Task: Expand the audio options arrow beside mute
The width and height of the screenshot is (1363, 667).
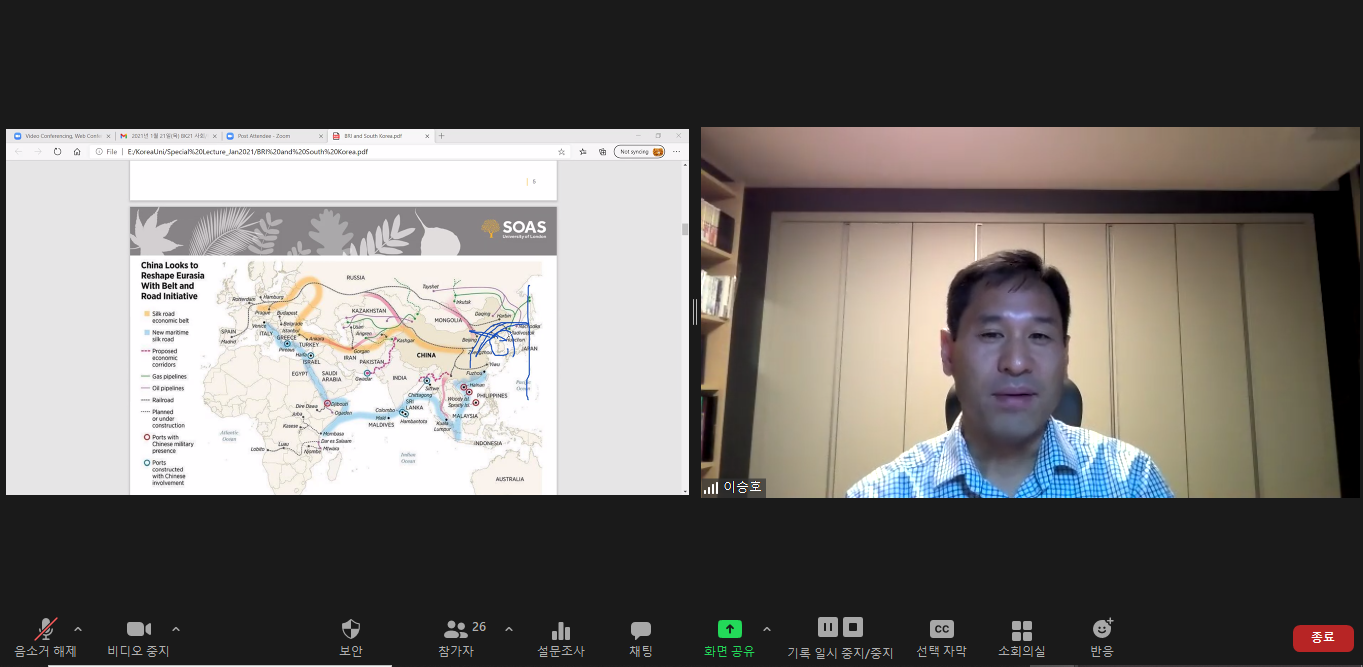Action: click(x=78, y=629)
